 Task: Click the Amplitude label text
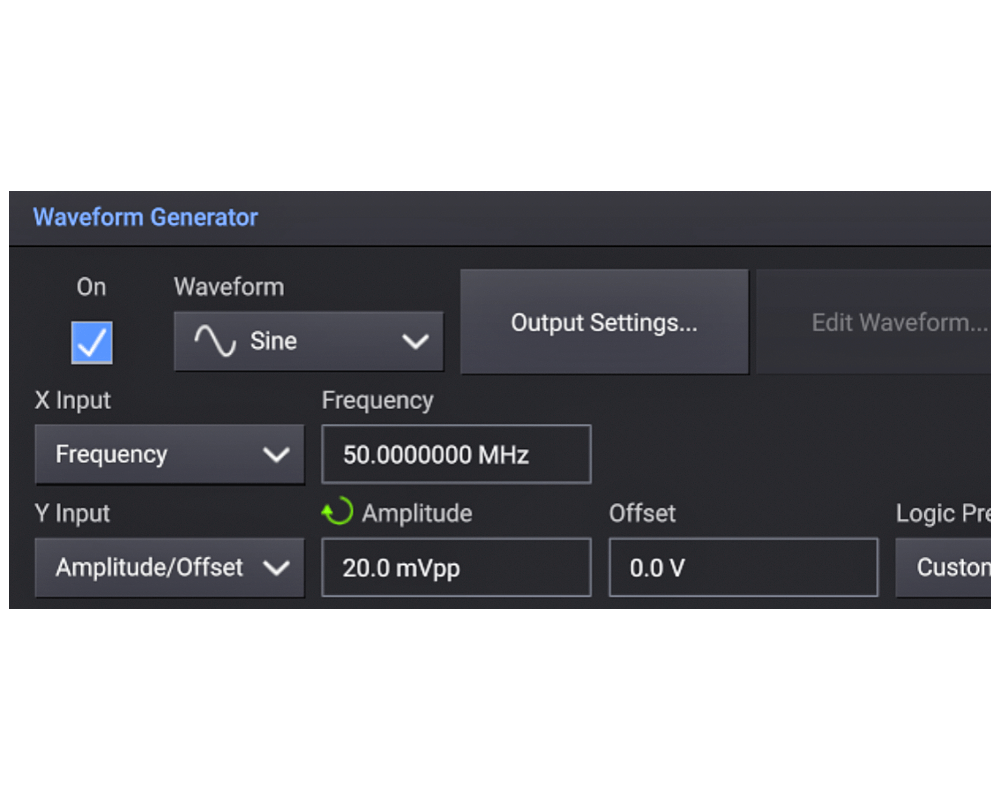coord(417,513)
